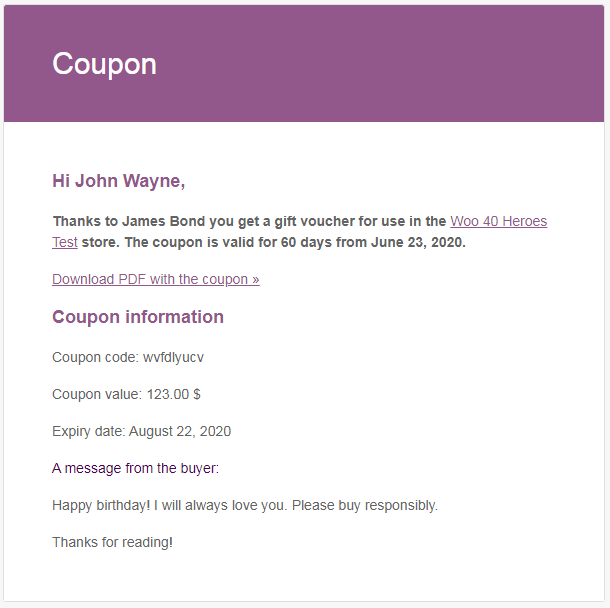Click the coupon value 123.00 $
This screenshot has height=608, width=610.
[x=174, y=394]
